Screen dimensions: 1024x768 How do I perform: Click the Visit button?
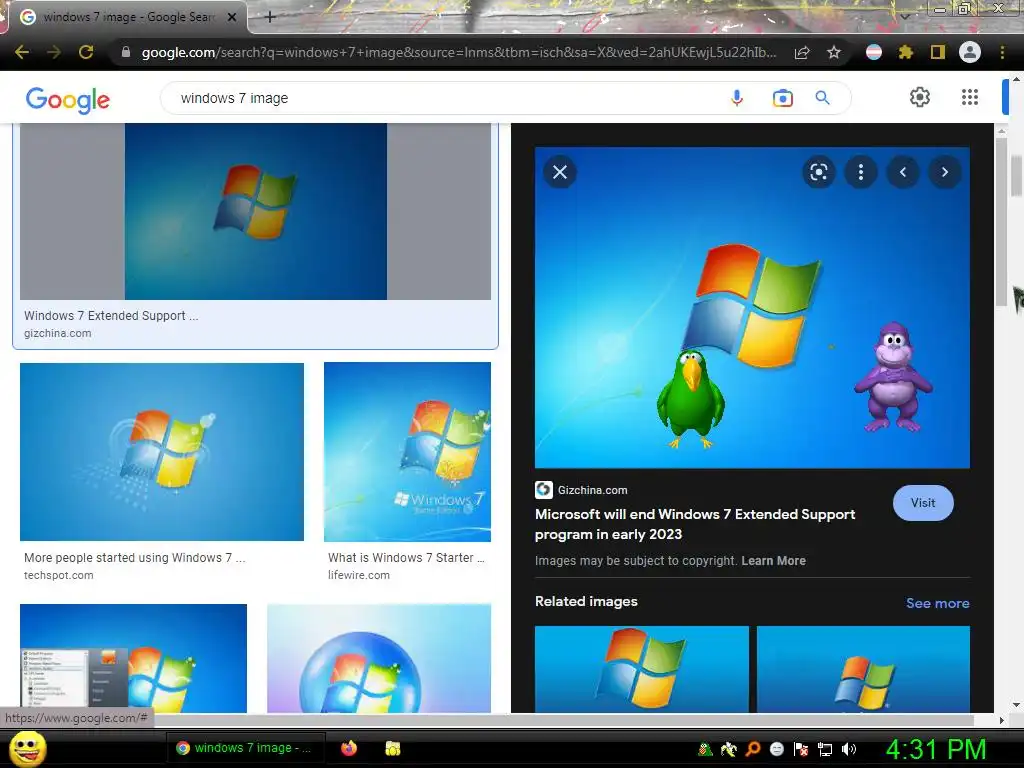click(x=923, y=503)
